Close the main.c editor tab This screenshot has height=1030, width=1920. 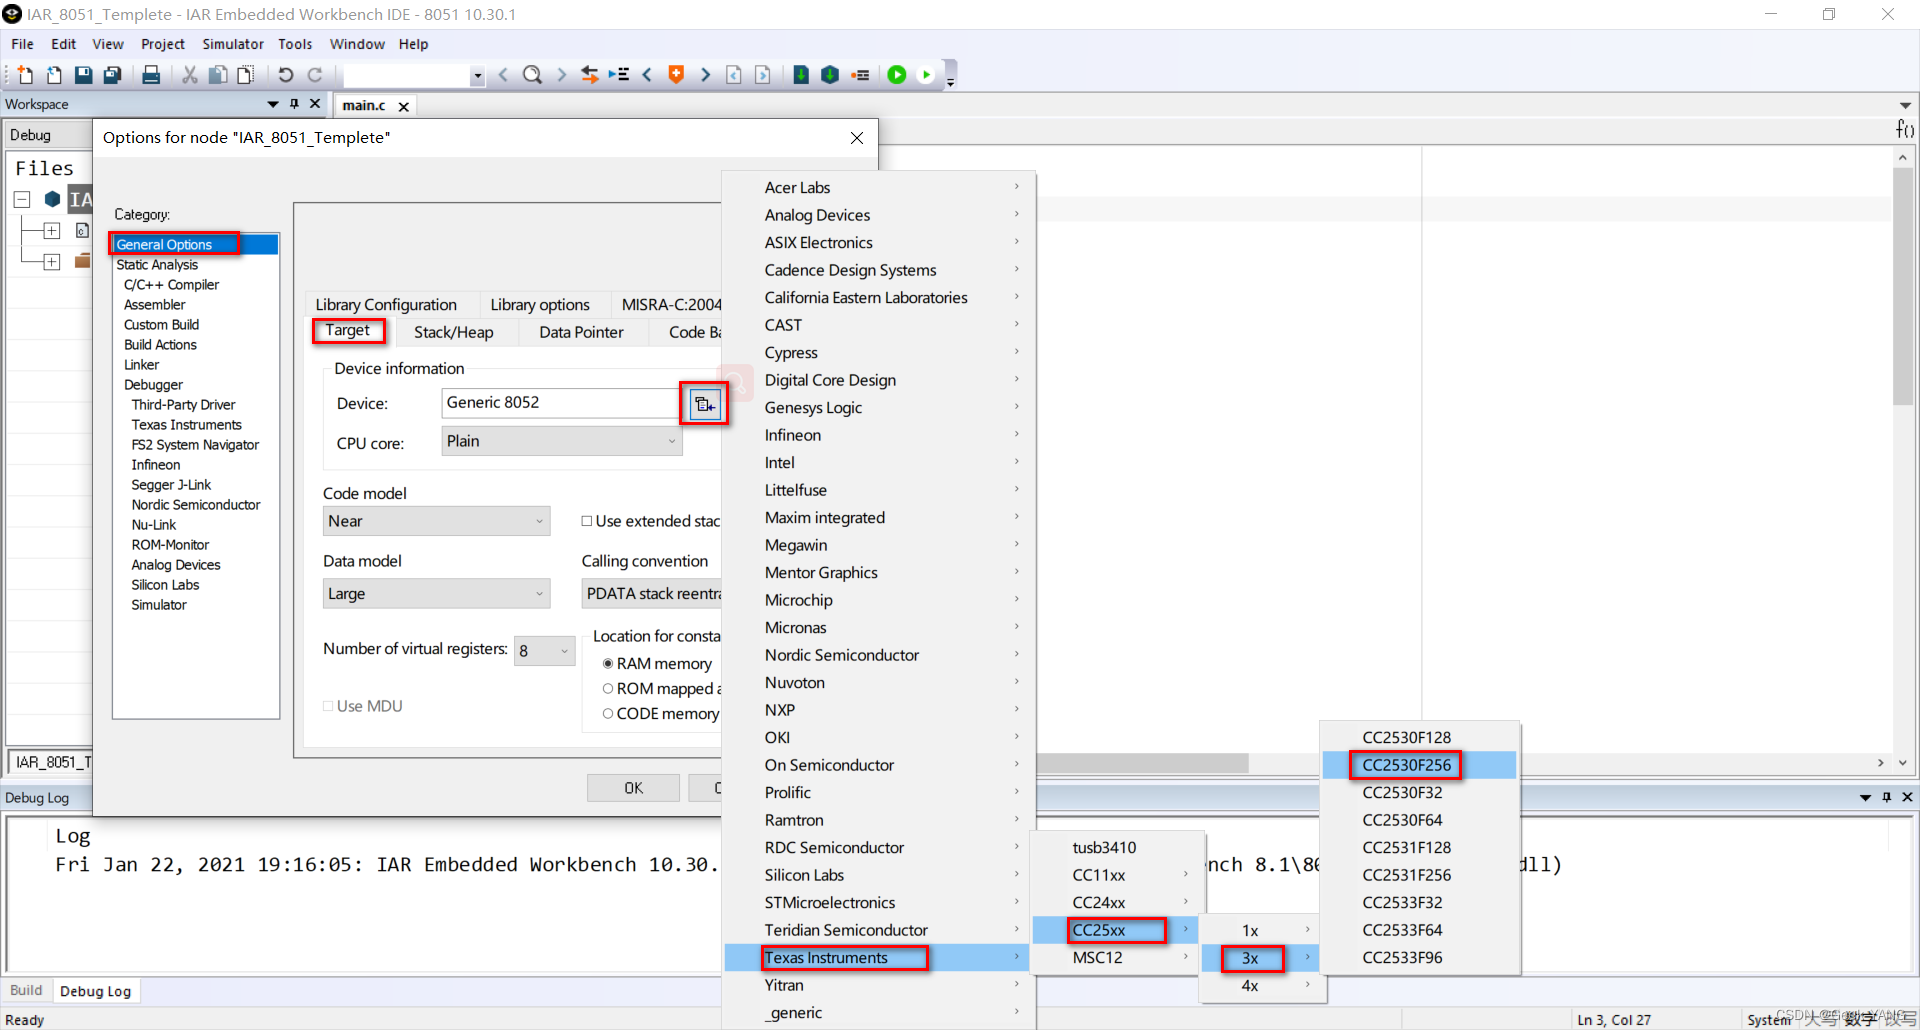tap(404, 106)
